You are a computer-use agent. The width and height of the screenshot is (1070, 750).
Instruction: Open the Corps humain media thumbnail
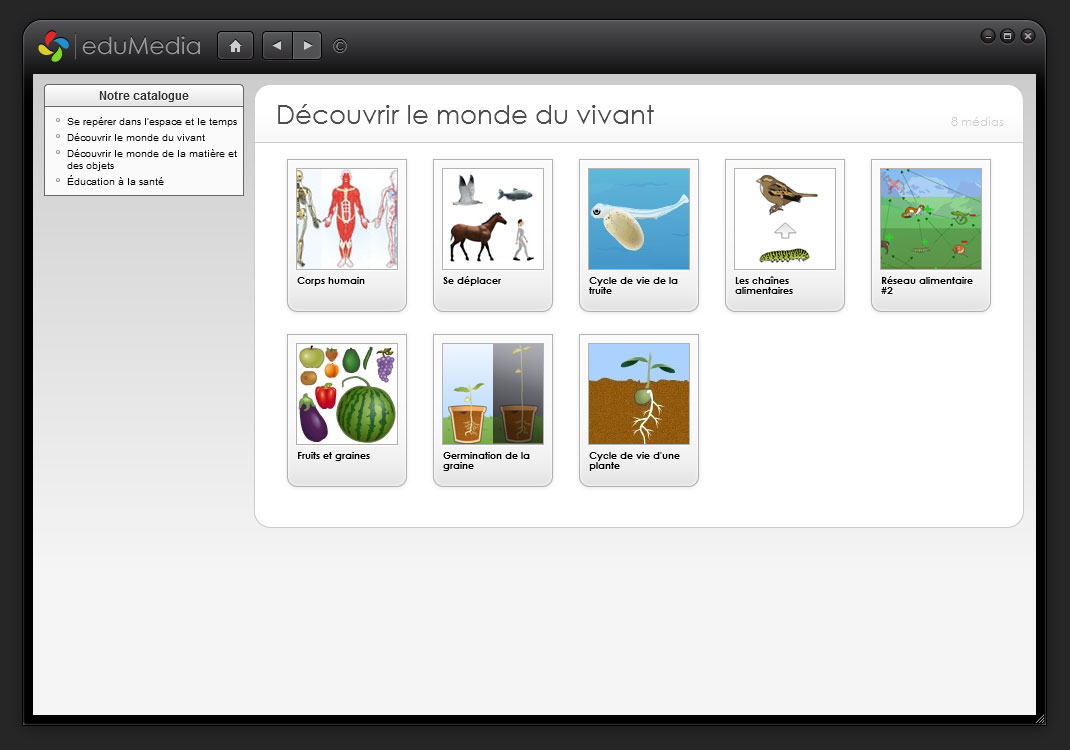pos(347,219)
